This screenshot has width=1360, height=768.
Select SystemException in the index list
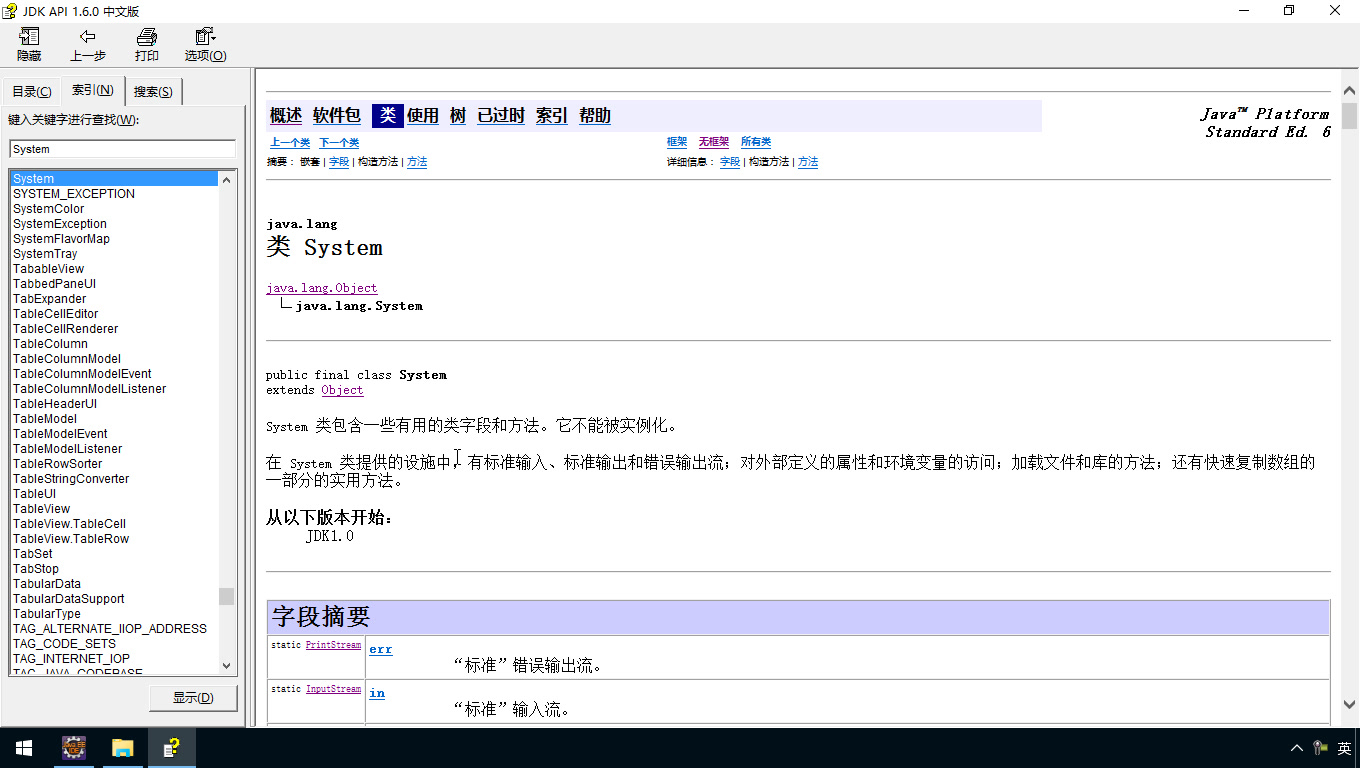pyautogui.click(x=60, y=224)
